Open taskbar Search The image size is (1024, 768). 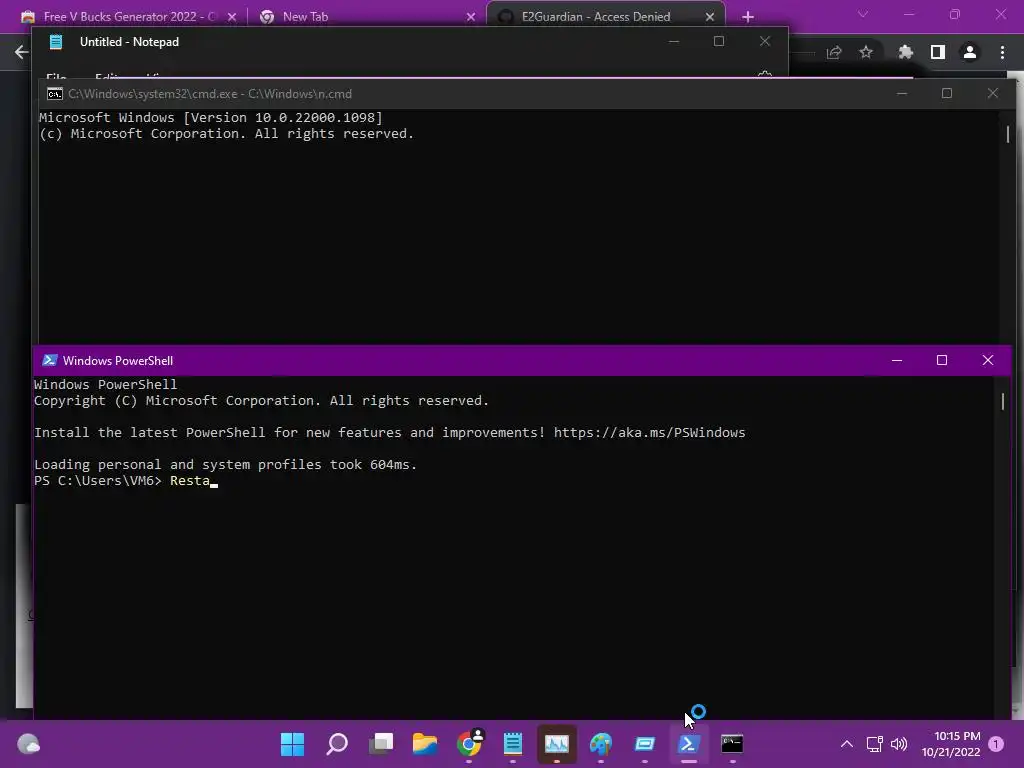(x=337, y=744)
